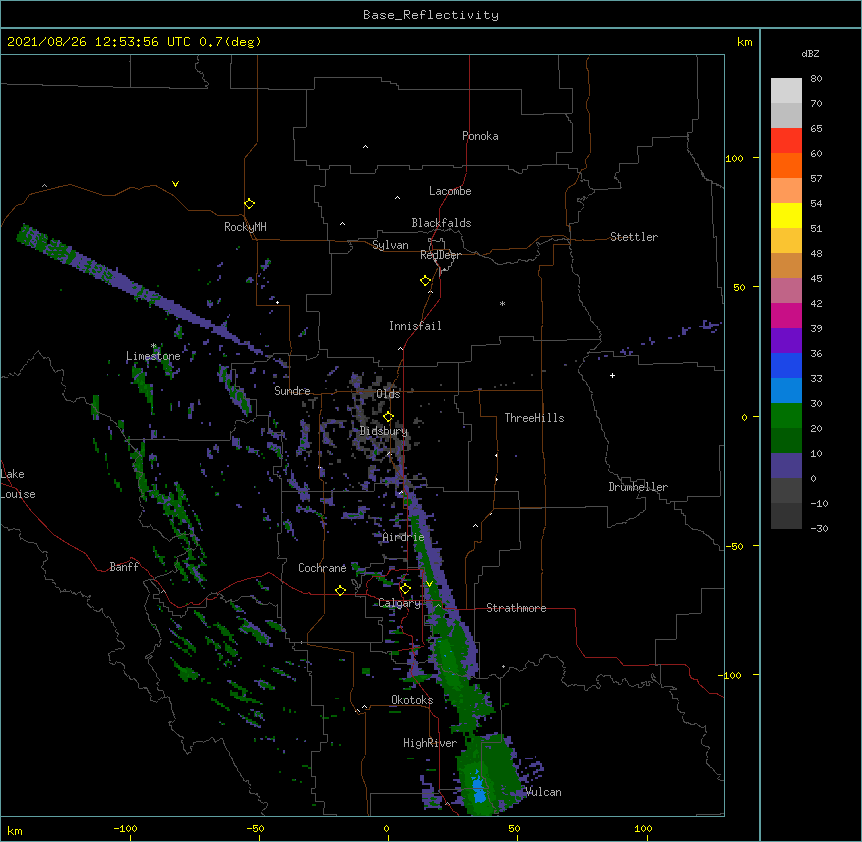Click the Sylvan city label
This screenshot has height=842, width=862.
coord(390,245)
